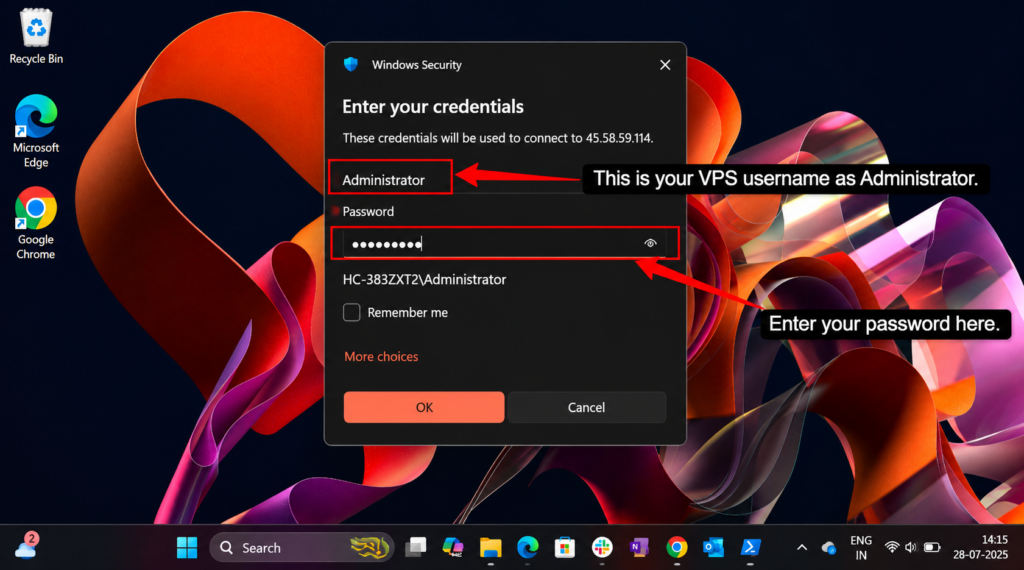Open the Windows Start menu
Image resolution: width=1024 pixels, height=570 pixels.
187,548
